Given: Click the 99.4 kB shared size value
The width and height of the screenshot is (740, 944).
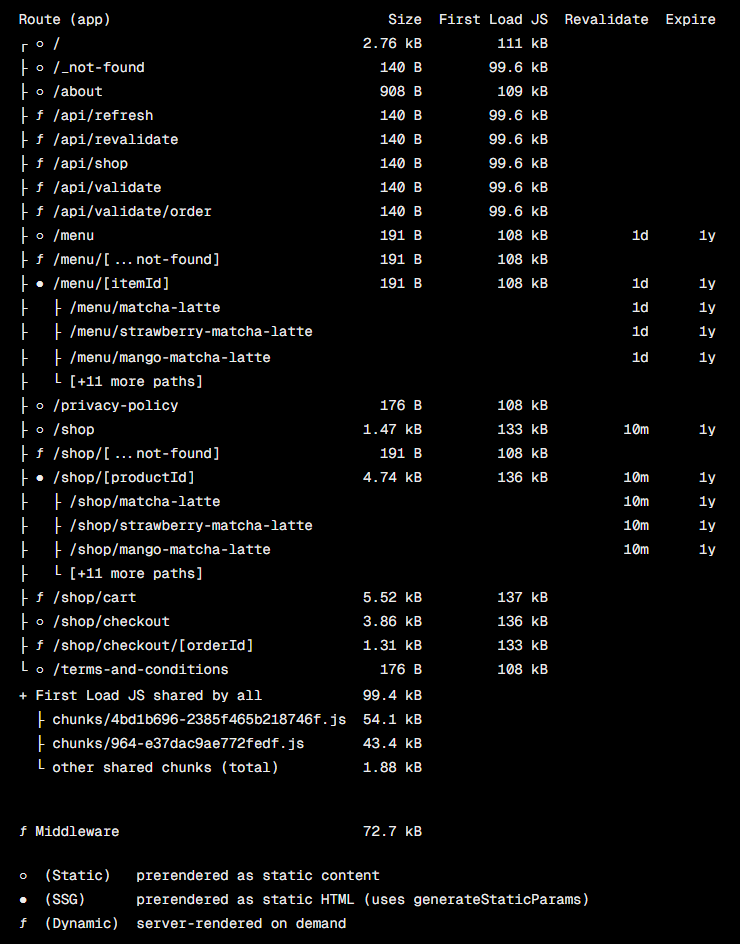Looking at the screenshot, I should click(x=392, y=696).
